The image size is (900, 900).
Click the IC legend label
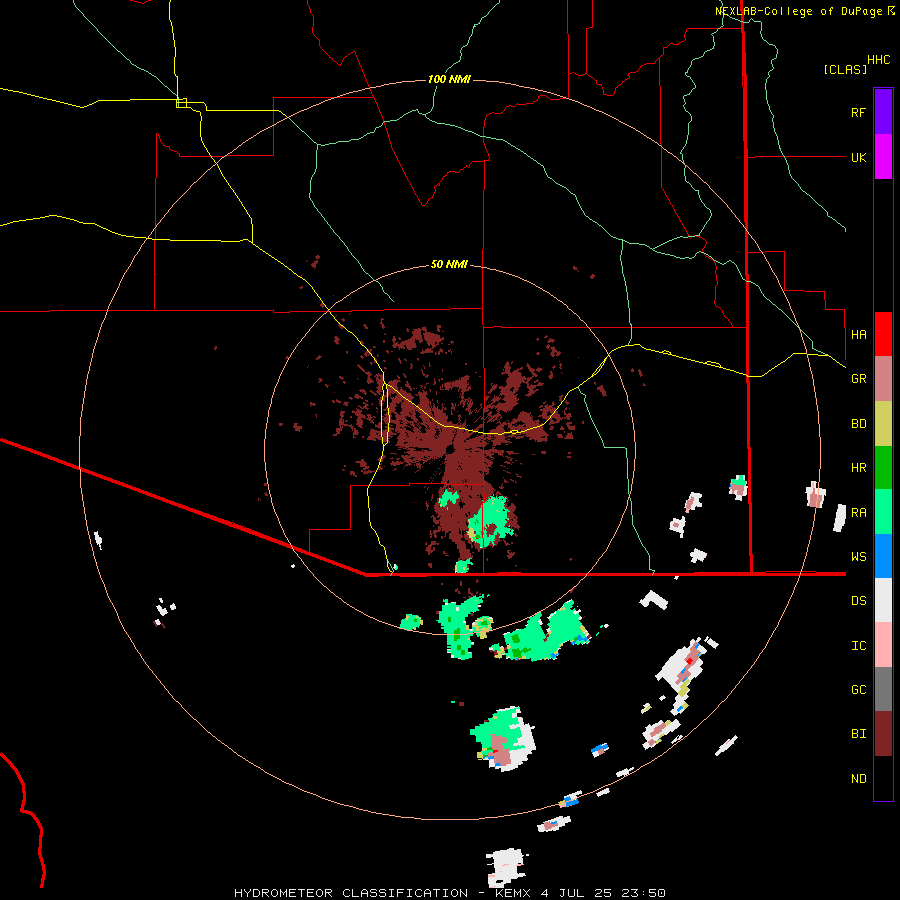pos(858,645)
